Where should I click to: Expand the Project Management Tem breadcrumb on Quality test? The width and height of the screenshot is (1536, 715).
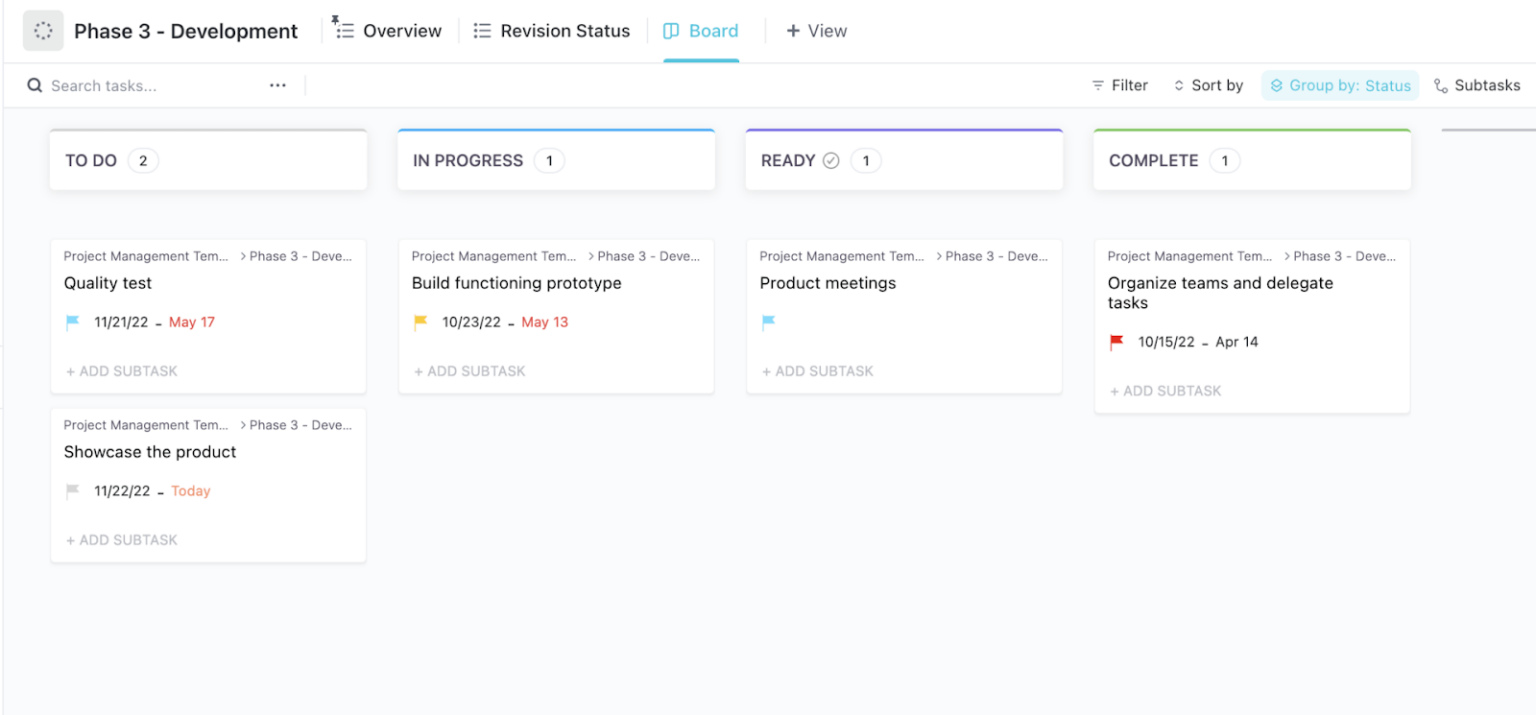pyautogui.click(x=146, y=256)
